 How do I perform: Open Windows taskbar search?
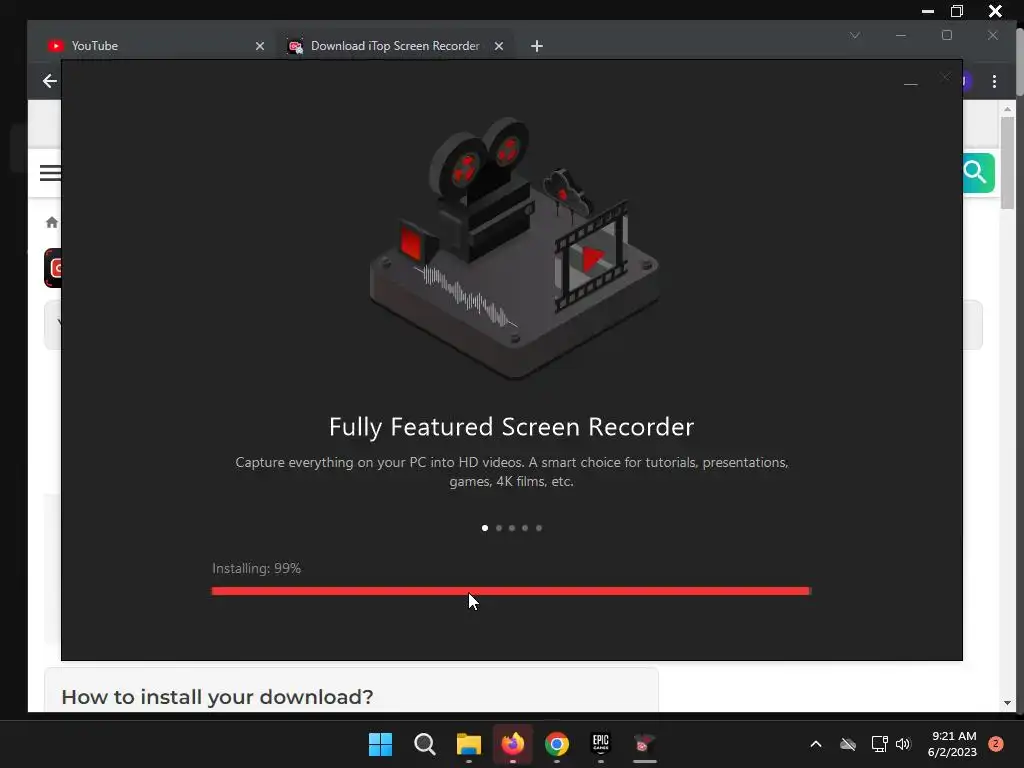424,744
